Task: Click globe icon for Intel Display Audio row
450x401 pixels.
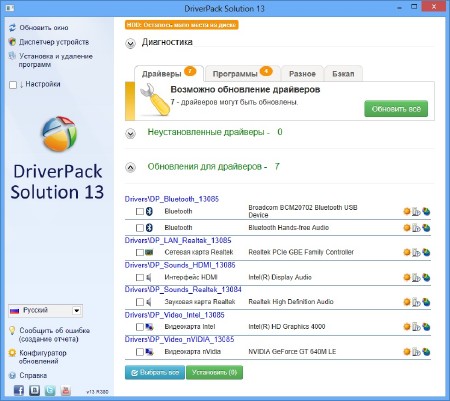Action: (x=426, y=277)
